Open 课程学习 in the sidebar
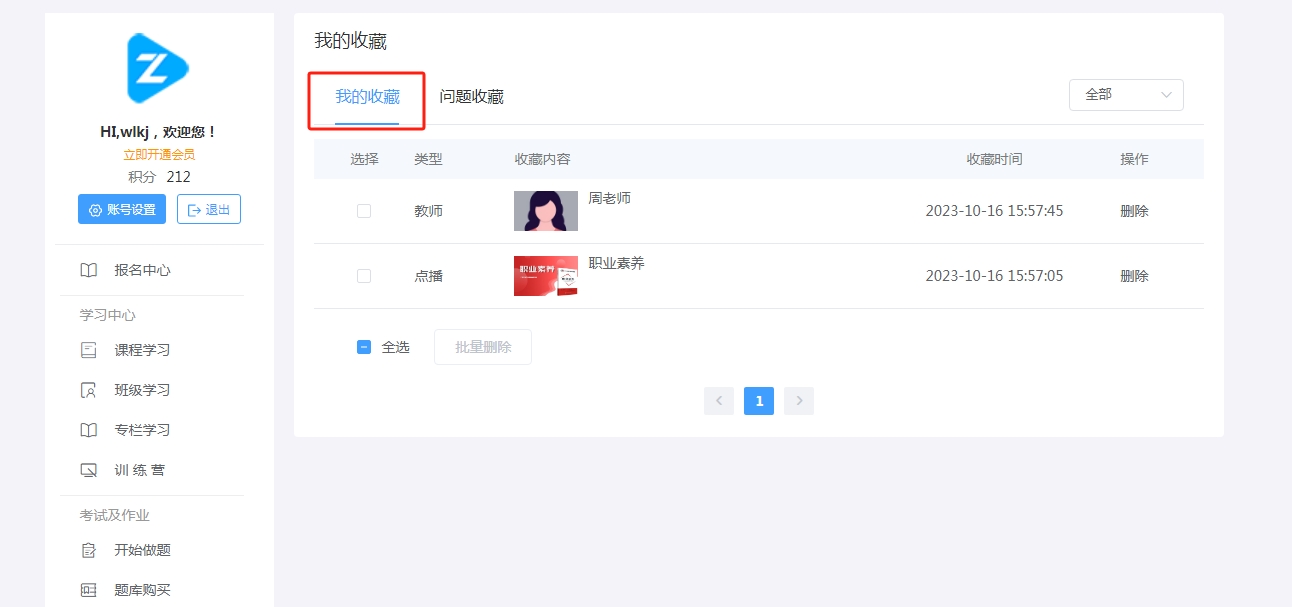The height and width of the screenshot is (607, 1292). [x=143, y=350]
